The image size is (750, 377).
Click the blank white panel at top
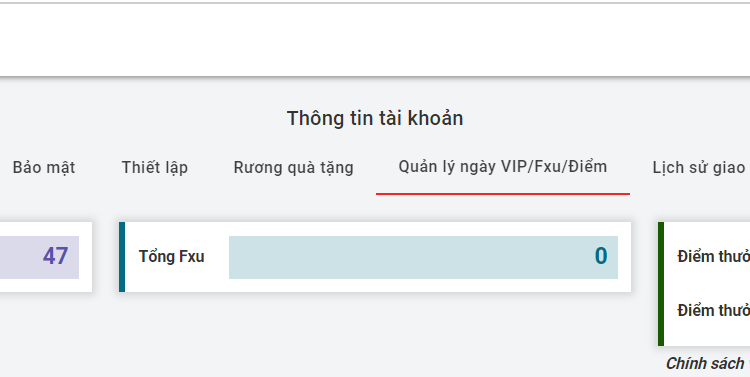pos(375,40)
